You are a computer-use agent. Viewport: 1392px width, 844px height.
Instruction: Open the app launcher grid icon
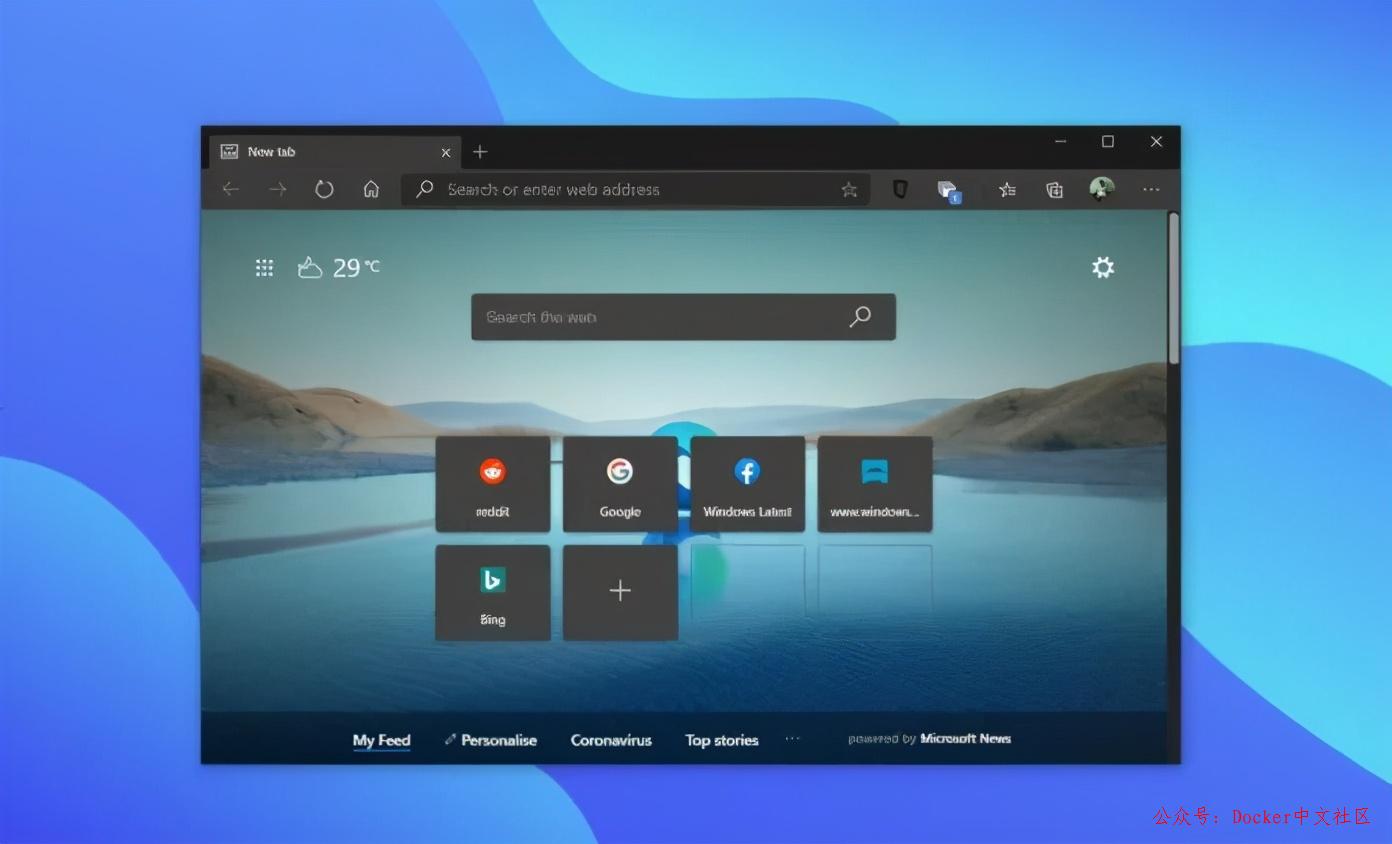[264, 267]
